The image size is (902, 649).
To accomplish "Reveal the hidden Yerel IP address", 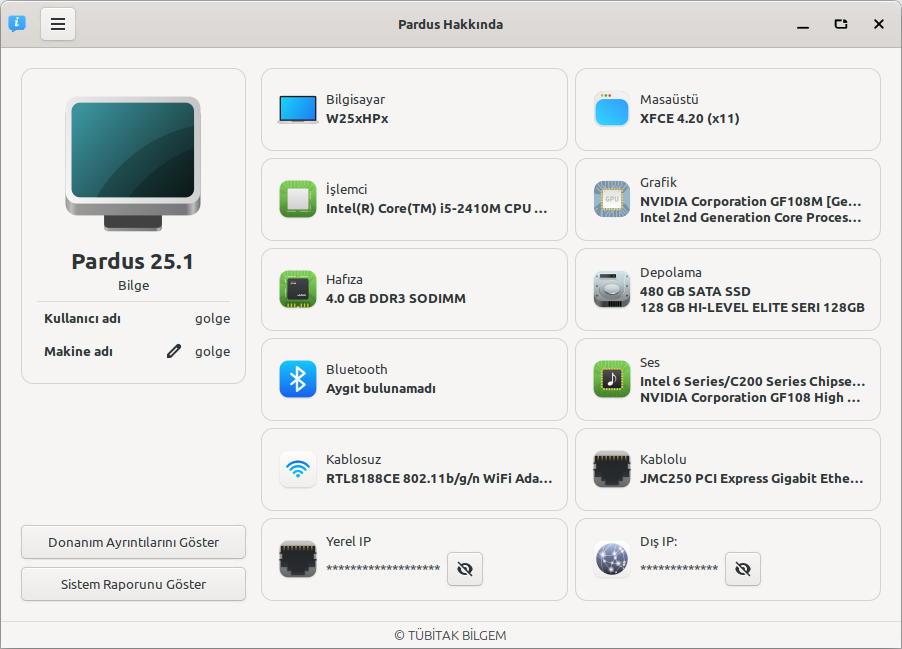I will click(x=464, y=569).
